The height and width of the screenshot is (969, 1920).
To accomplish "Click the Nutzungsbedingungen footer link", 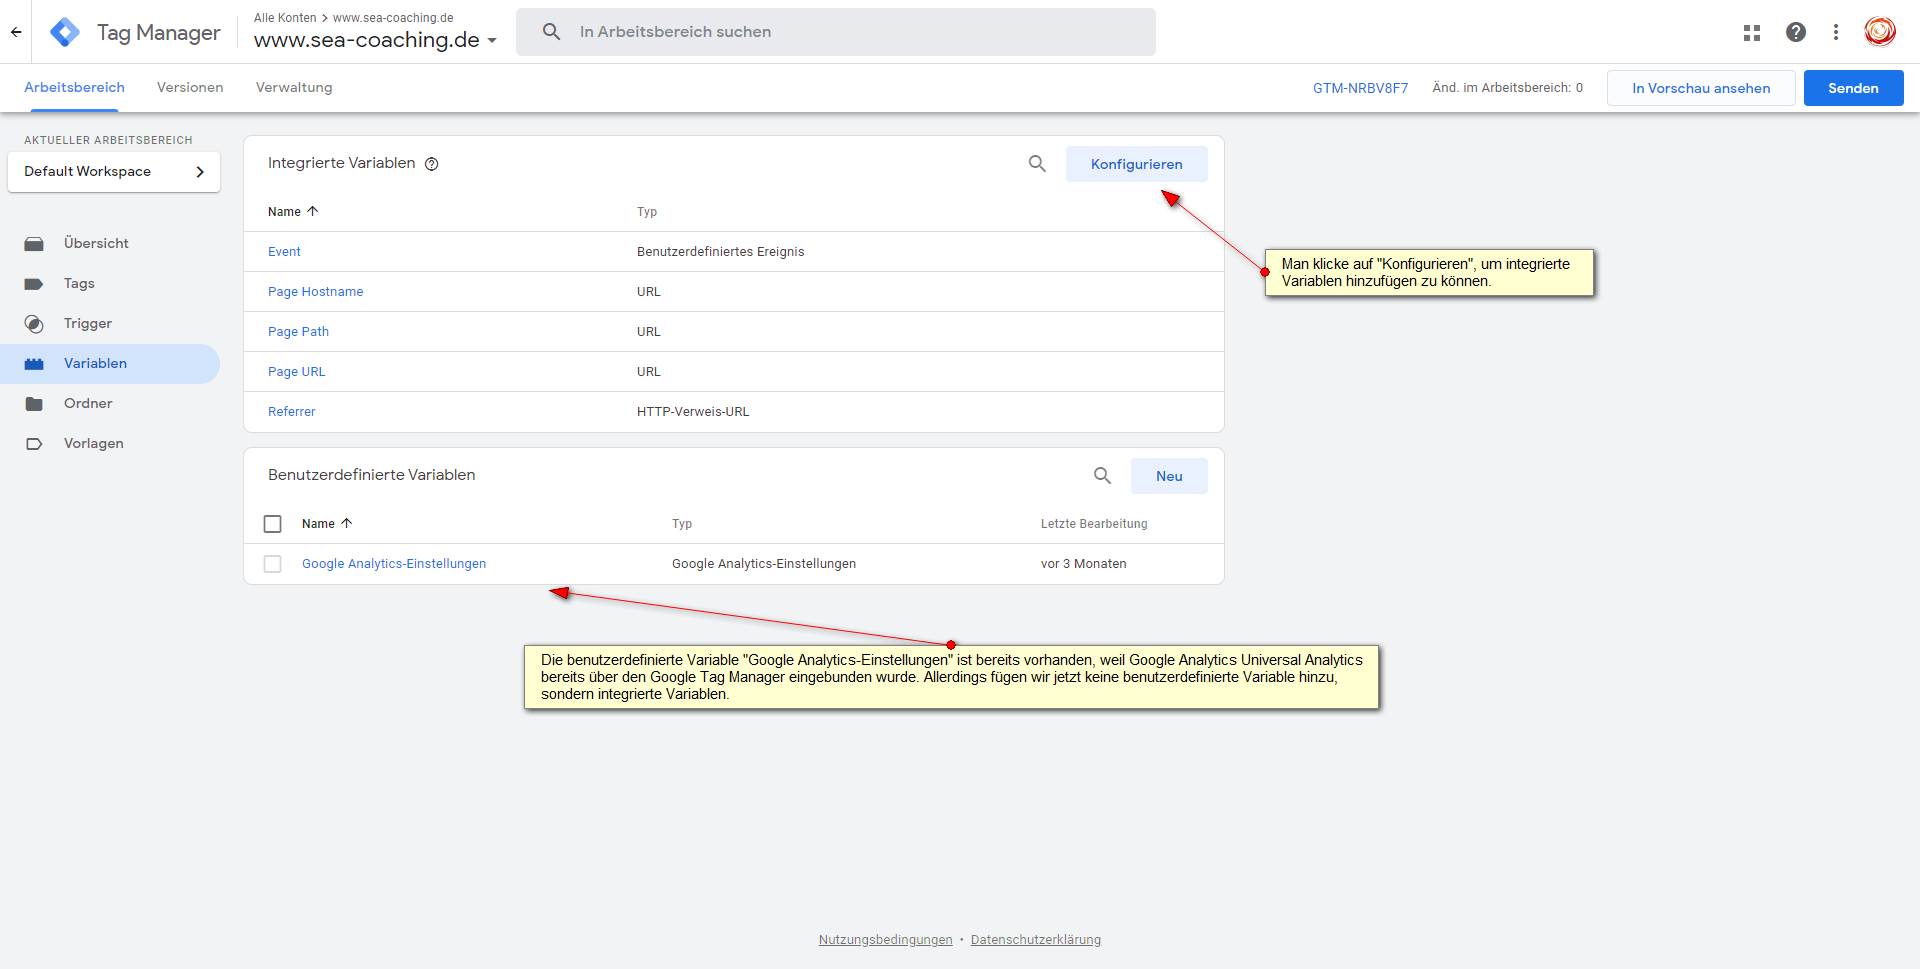I will (886, 940).
